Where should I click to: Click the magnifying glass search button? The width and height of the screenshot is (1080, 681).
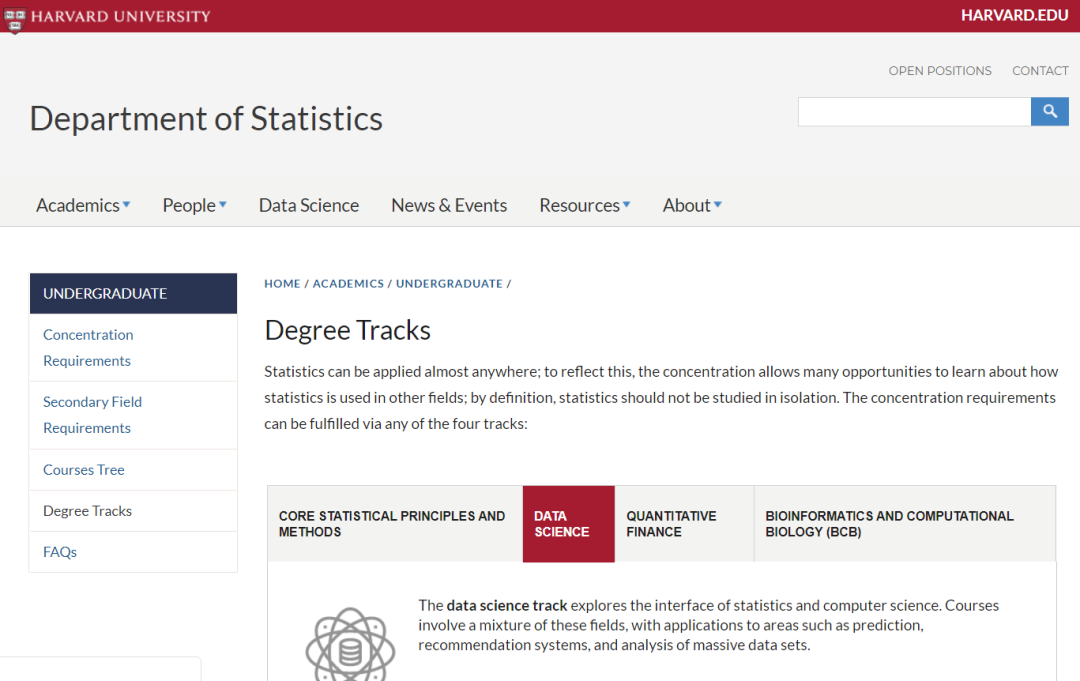click(1049, 112)
